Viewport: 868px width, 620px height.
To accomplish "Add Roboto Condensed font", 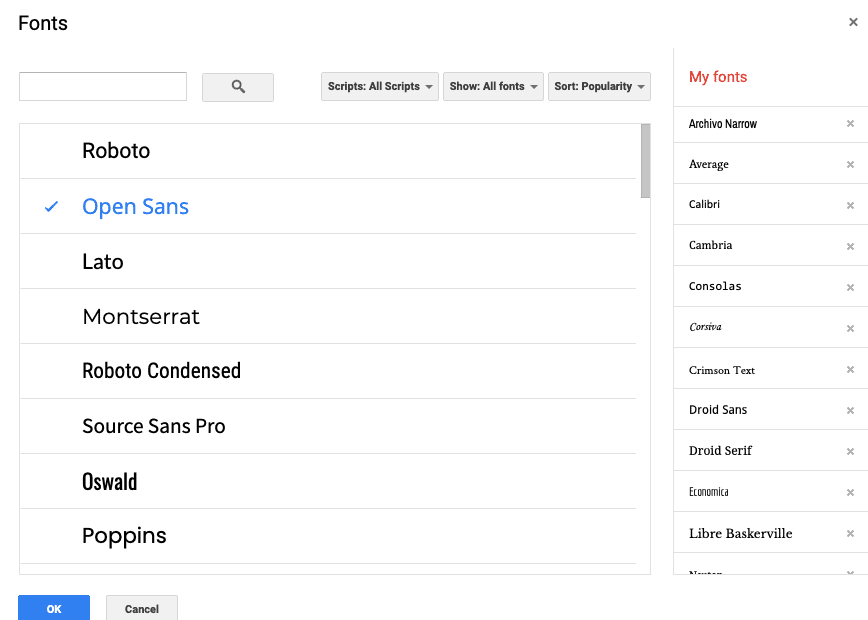I will (x=328, y=371).
